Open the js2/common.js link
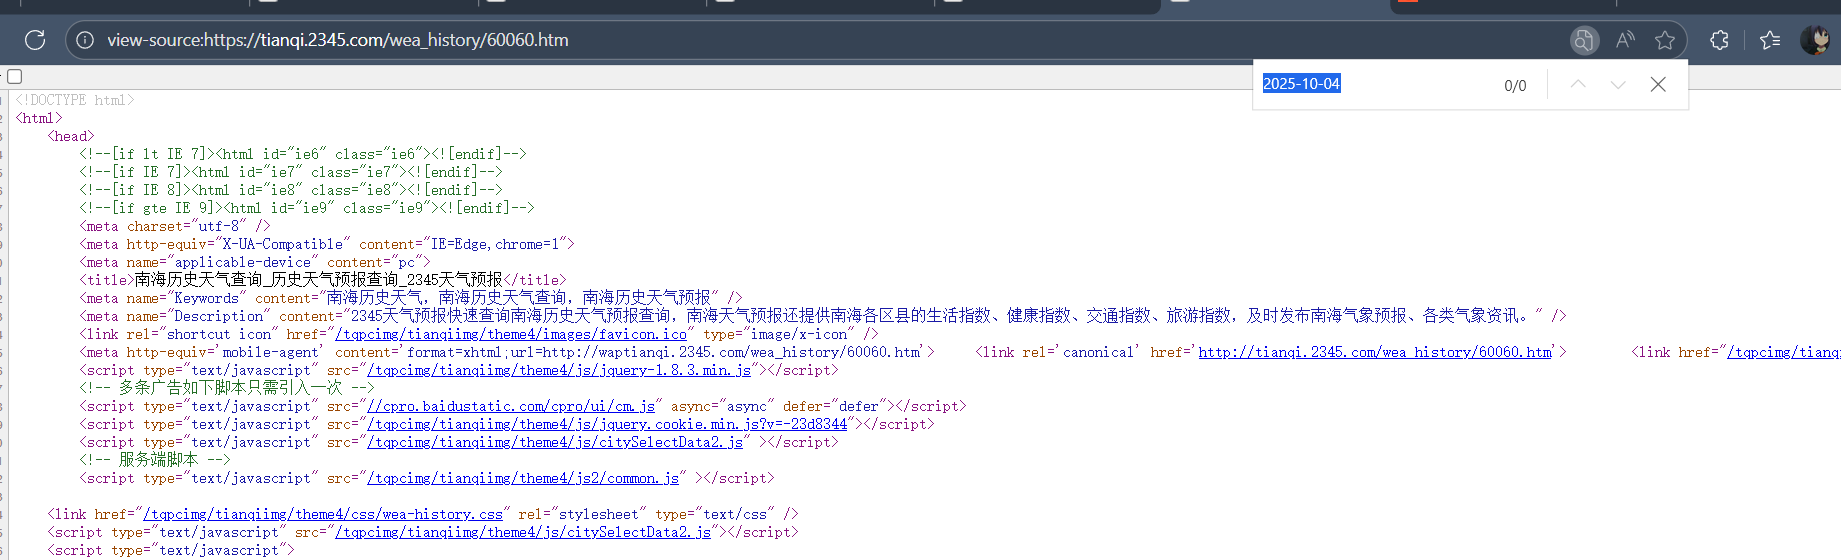This screenshot has width=1841, height=560. (523, 478)
